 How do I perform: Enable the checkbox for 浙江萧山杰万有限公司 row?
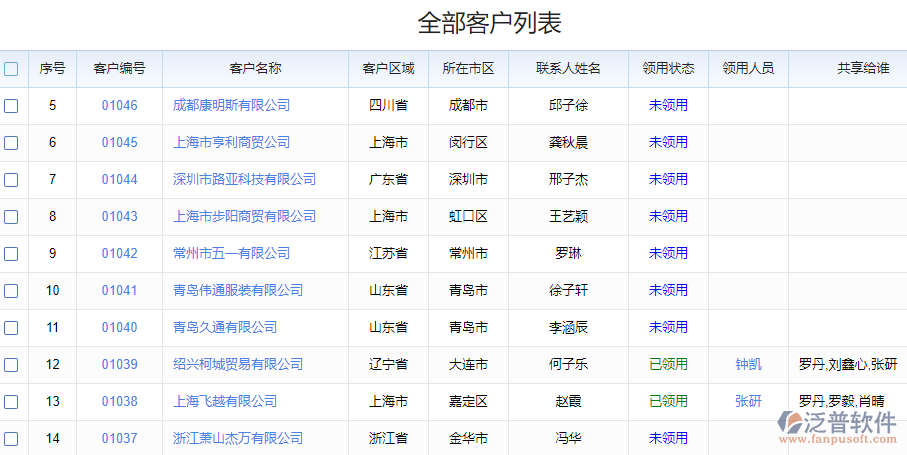pyautogui.click(x=11, y=439)
